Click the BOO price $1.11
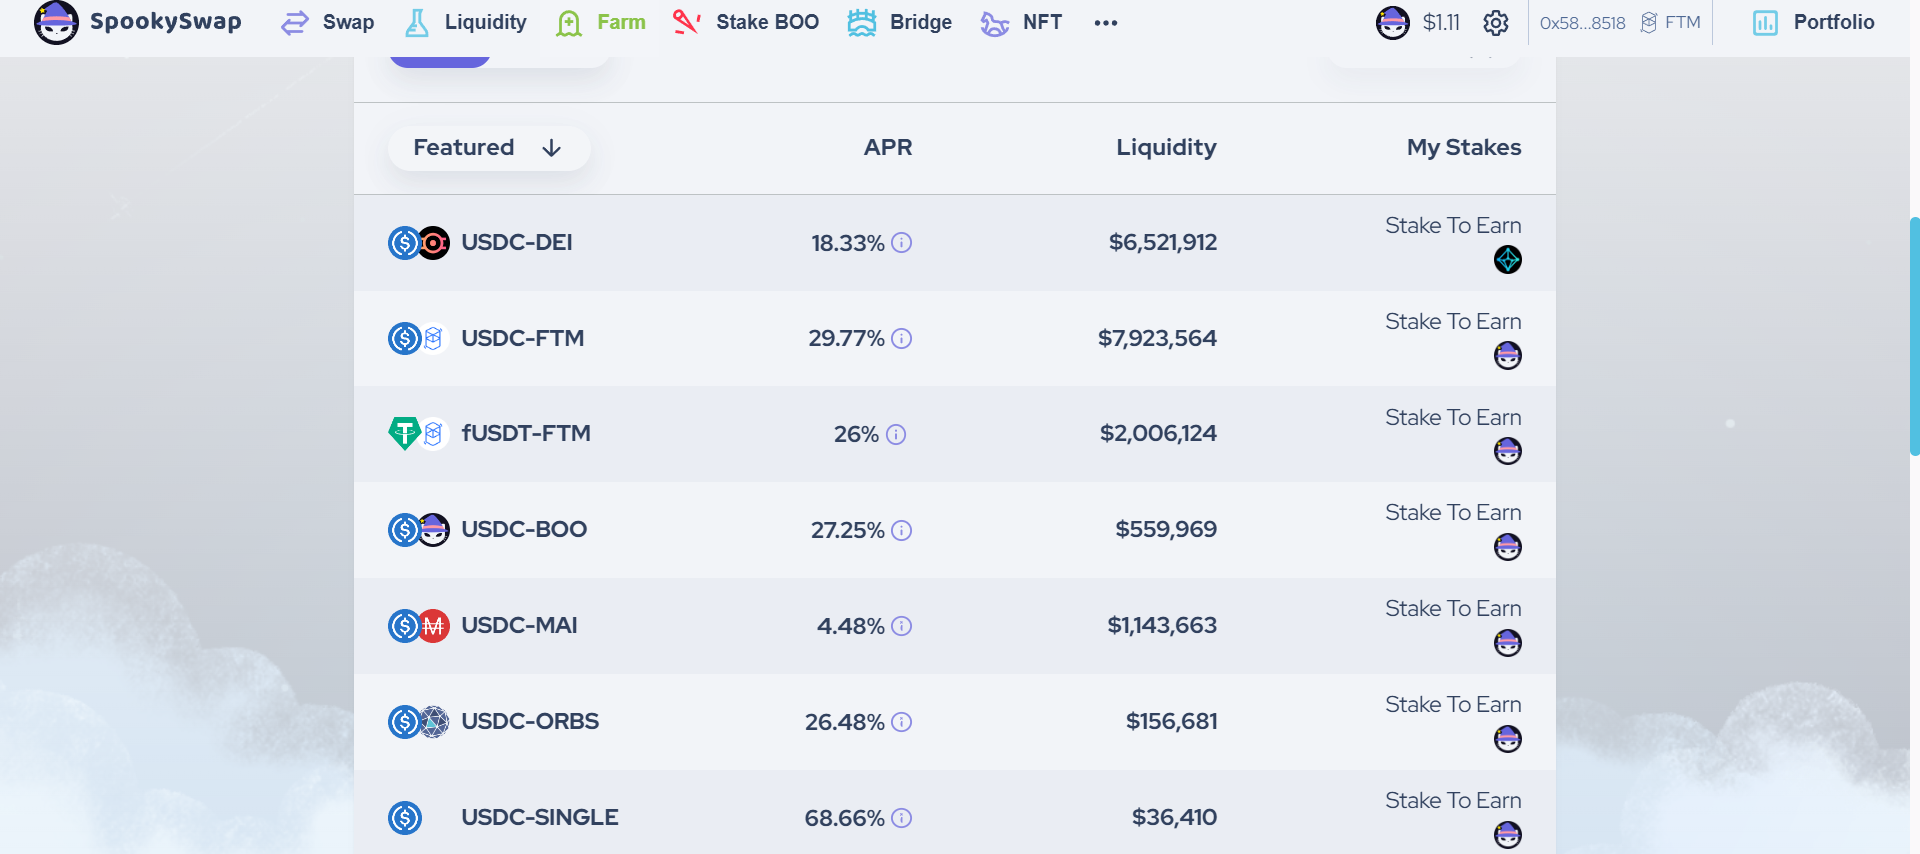Viewport: 1920px width, 854px height. 1441,22
